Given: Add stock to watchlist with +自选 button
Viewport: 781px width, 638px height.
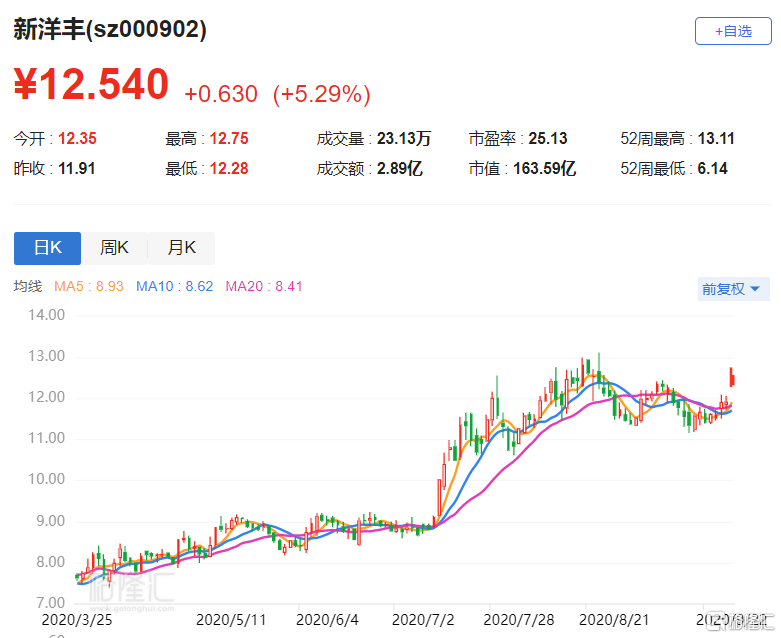Looking at the screenshot, I should [x=733, y=31].
